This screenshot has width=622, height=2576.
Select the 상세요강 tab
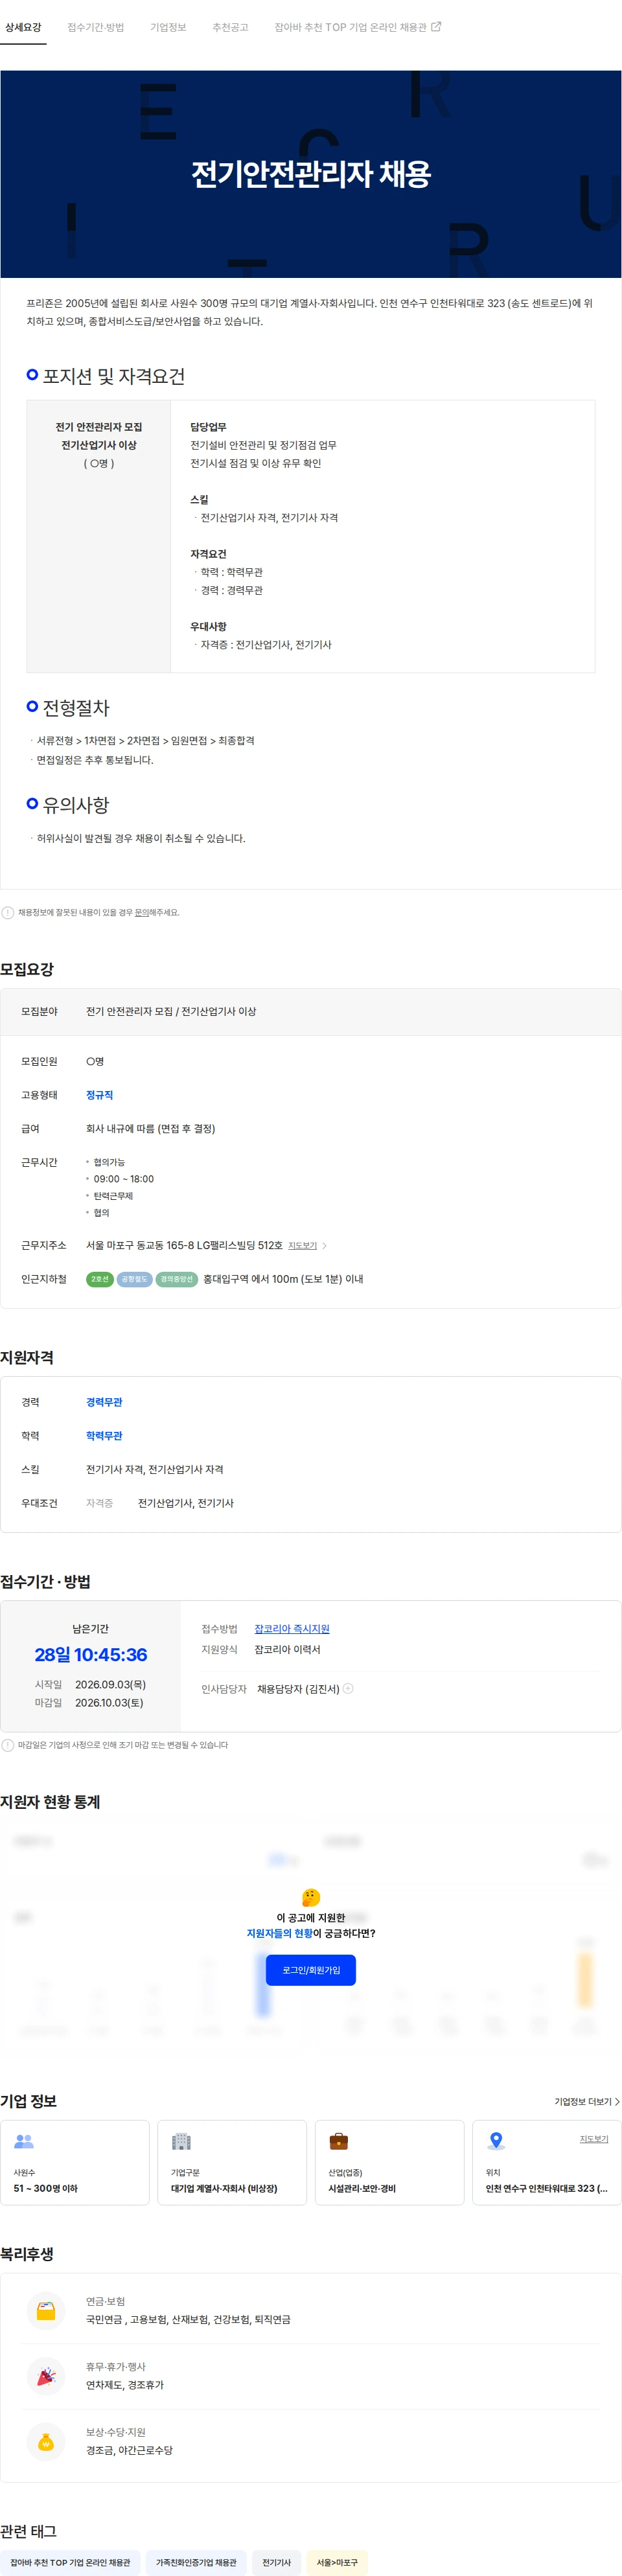[x=23, y=27]
